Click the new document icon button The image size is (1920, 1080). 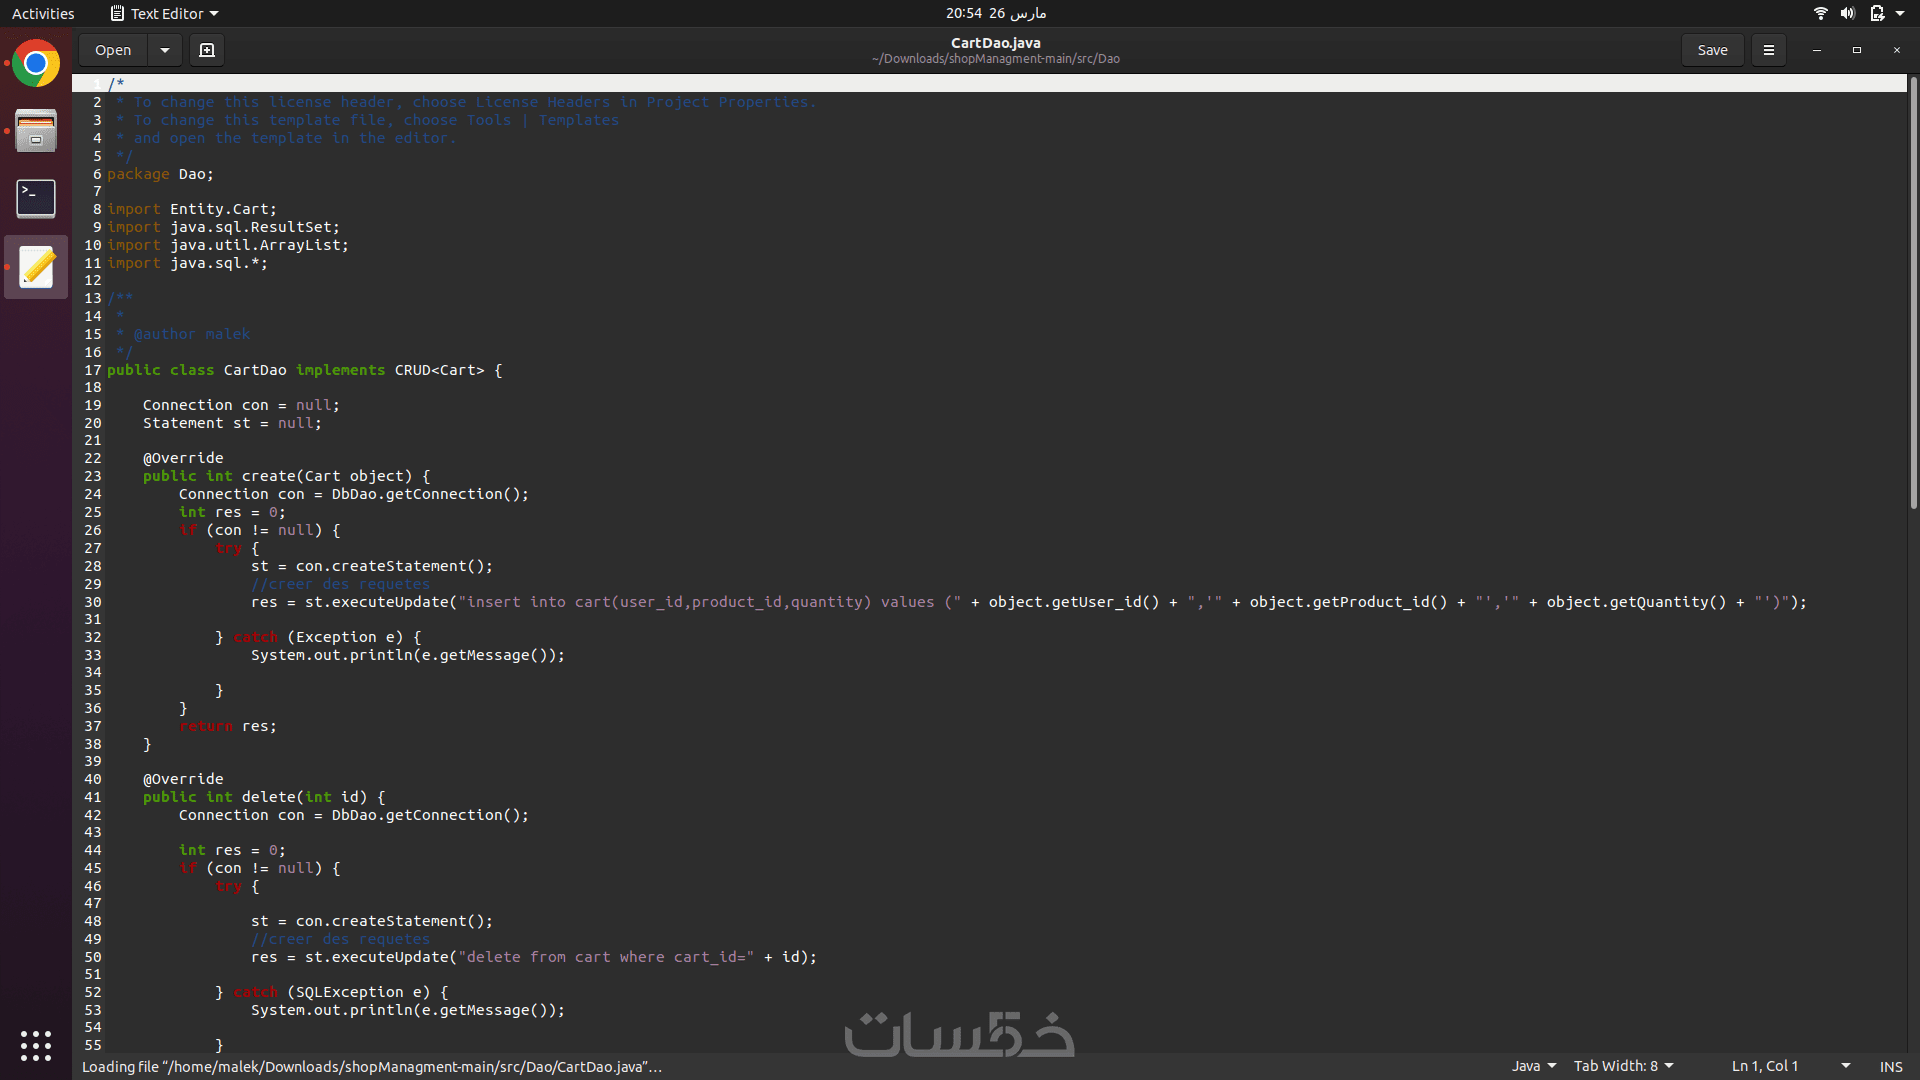207,50
